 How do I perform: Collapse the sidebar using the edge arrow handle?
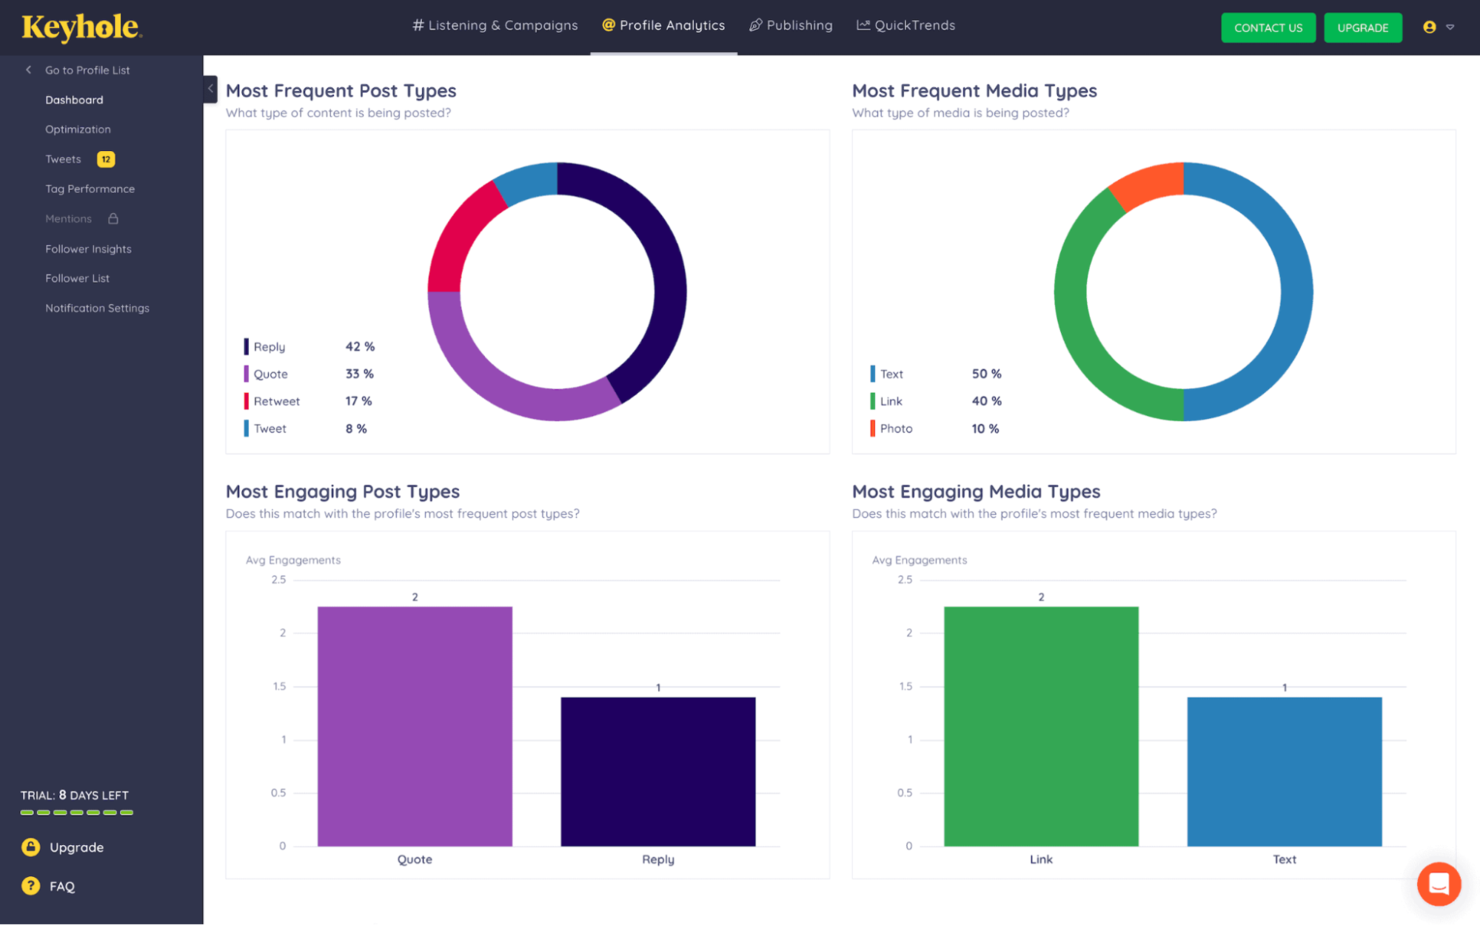coord(210,89)
